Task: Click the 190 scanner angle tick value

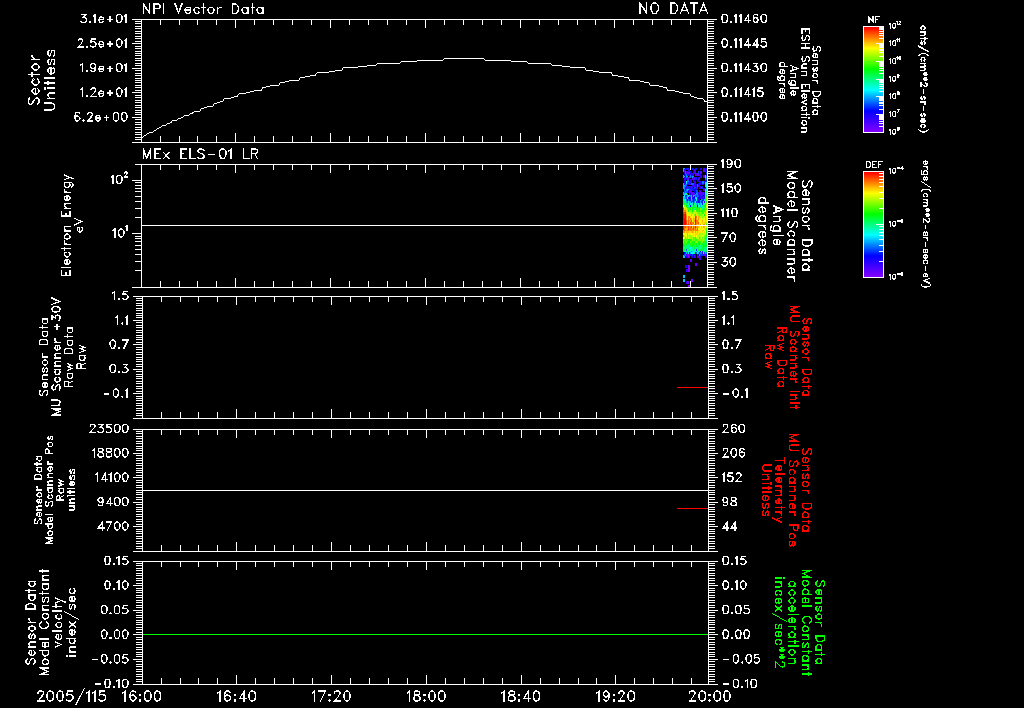Action: 731,164
